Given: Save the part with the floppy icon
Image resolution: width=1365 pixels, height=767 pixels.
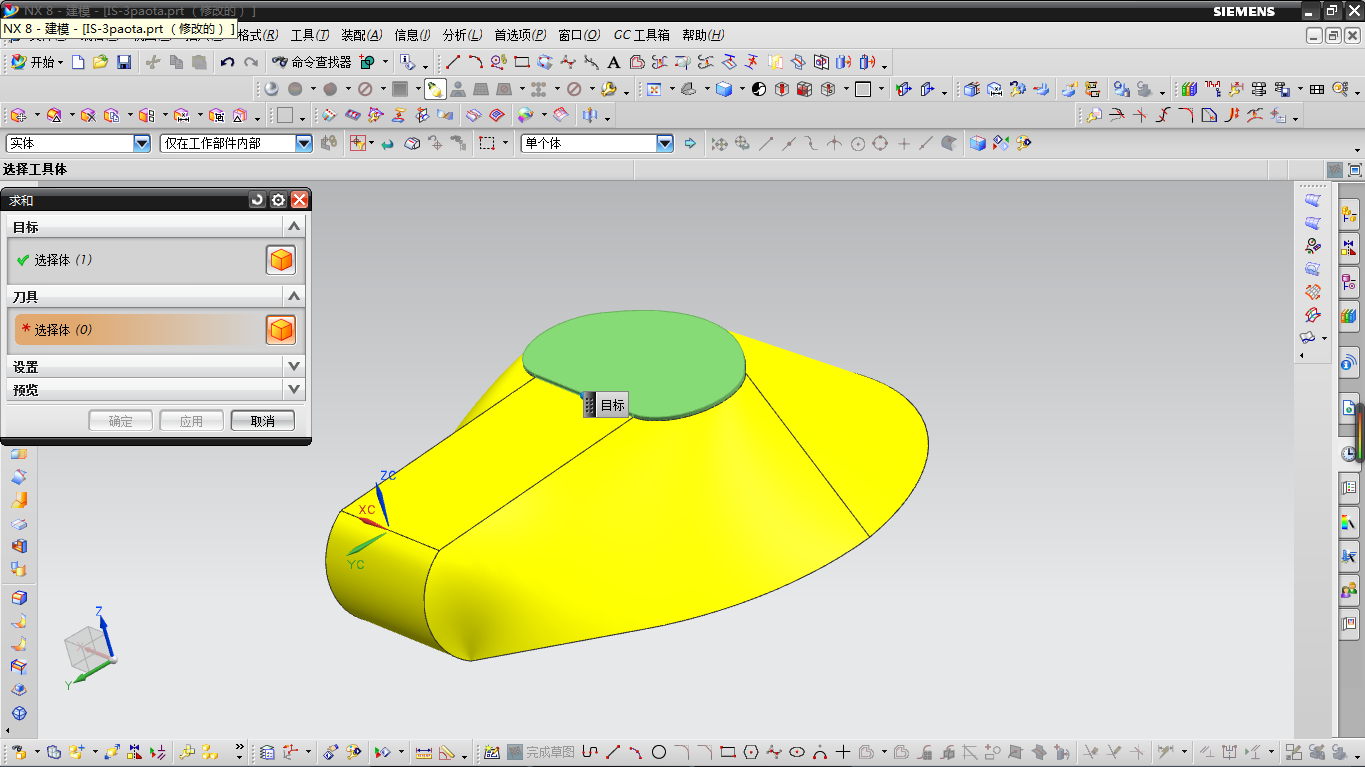Looking at the screenshot, I should [124, 62].
